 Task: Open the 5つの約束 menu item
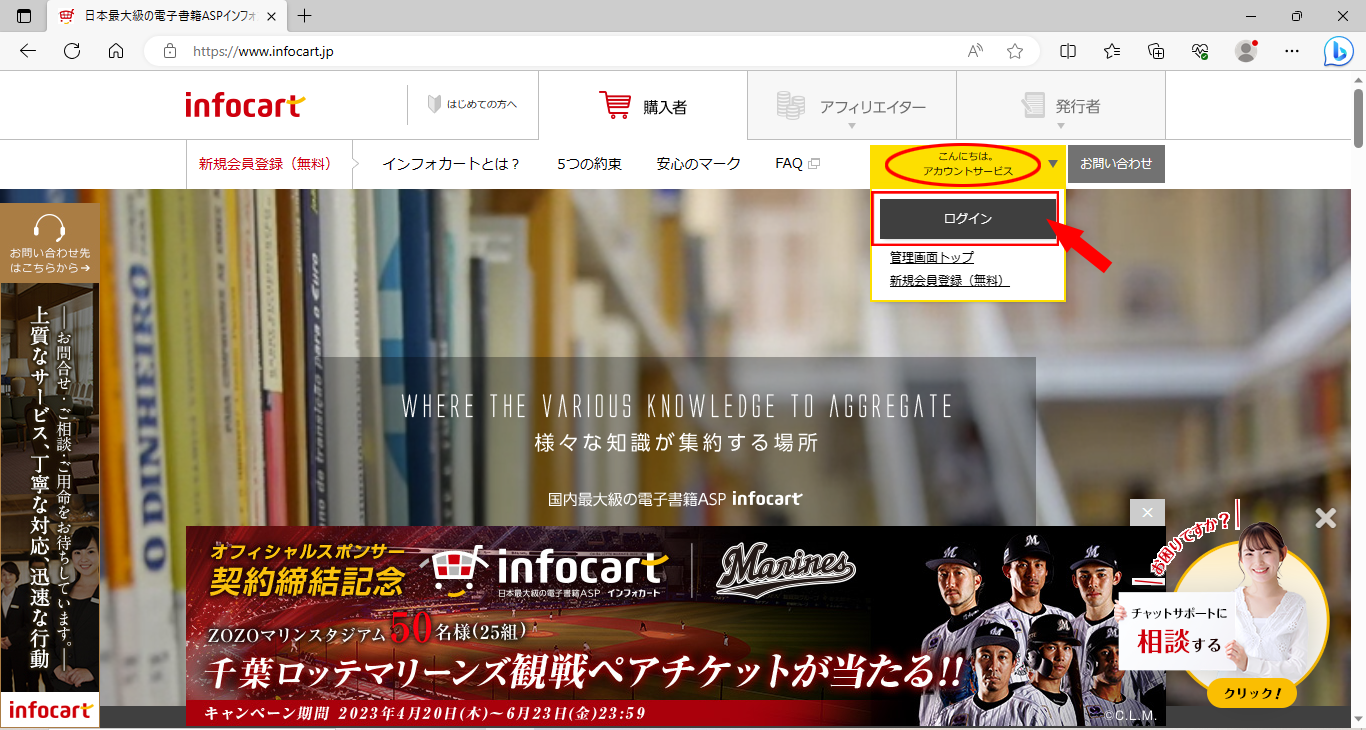coord(589,164)
